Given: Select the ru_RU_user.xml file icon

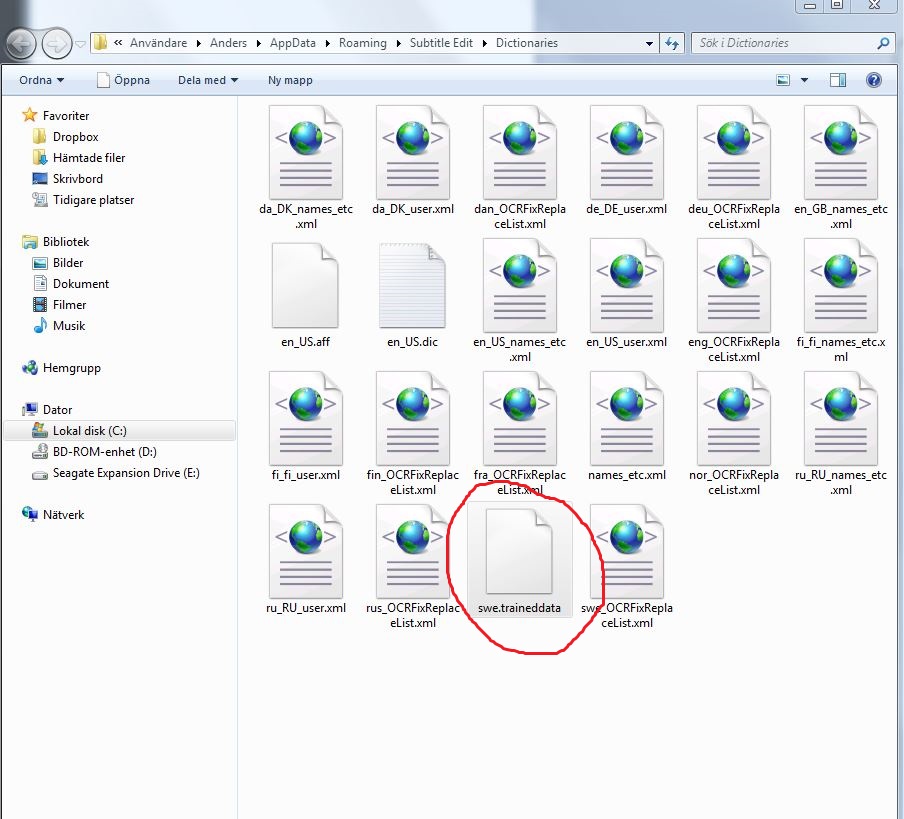Looking at the screenshot, I should [306, 552].
